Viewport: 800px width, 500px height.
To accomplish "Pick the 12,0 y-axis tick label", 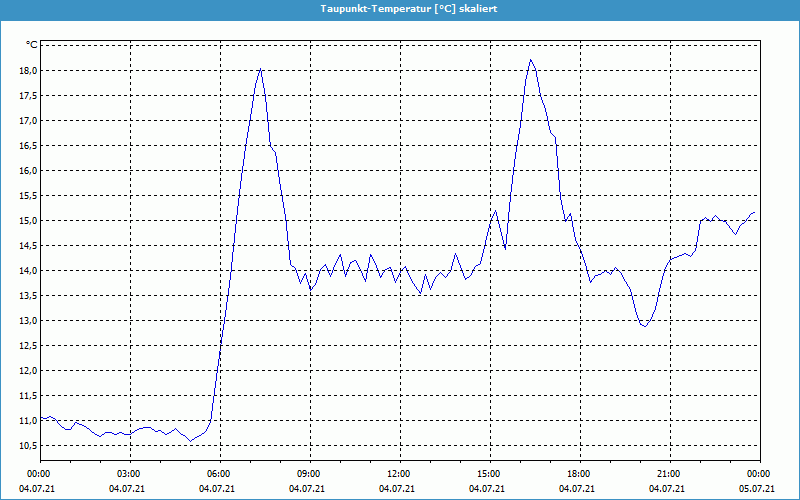I will tap(27, 371).
